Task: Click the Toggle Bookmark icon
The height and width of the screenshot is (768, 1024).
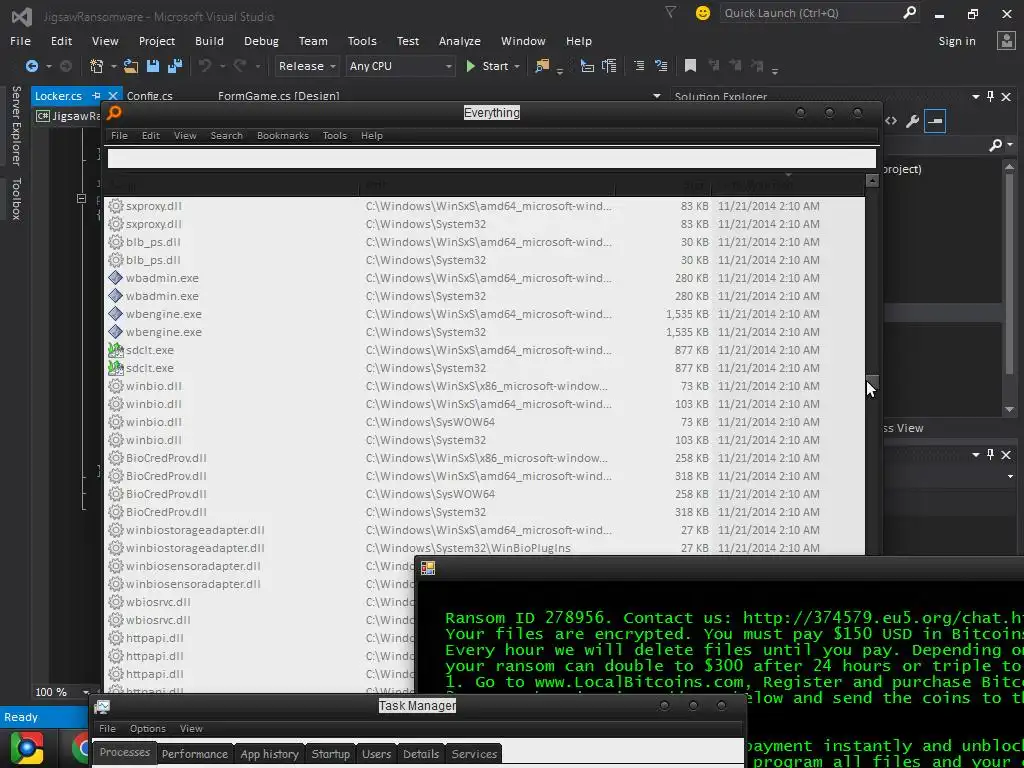Action: tap(690, 66)
